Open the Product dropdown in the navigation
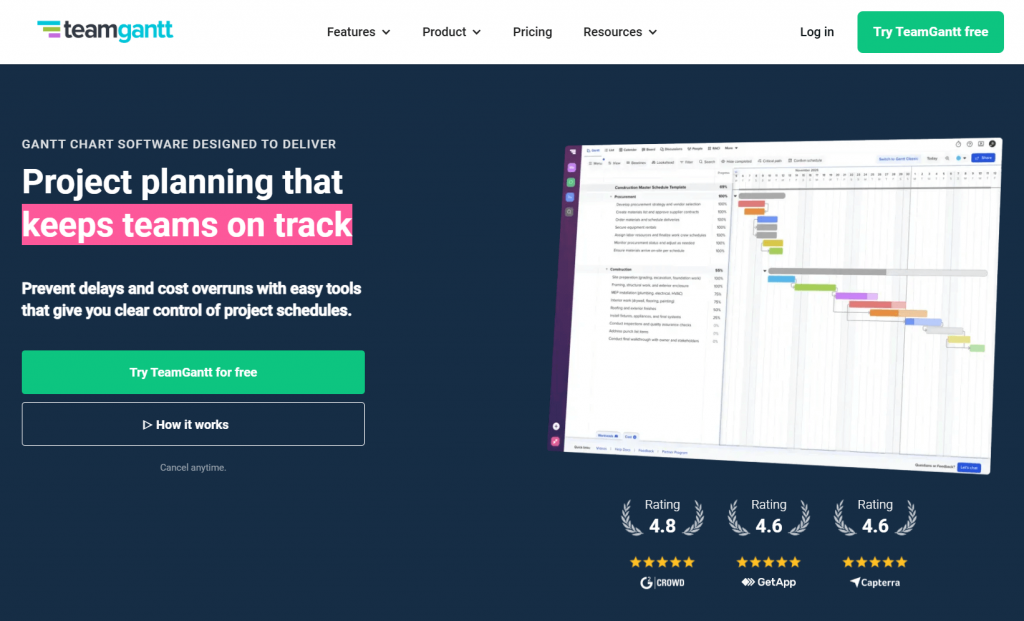 (x=451, y=32)
